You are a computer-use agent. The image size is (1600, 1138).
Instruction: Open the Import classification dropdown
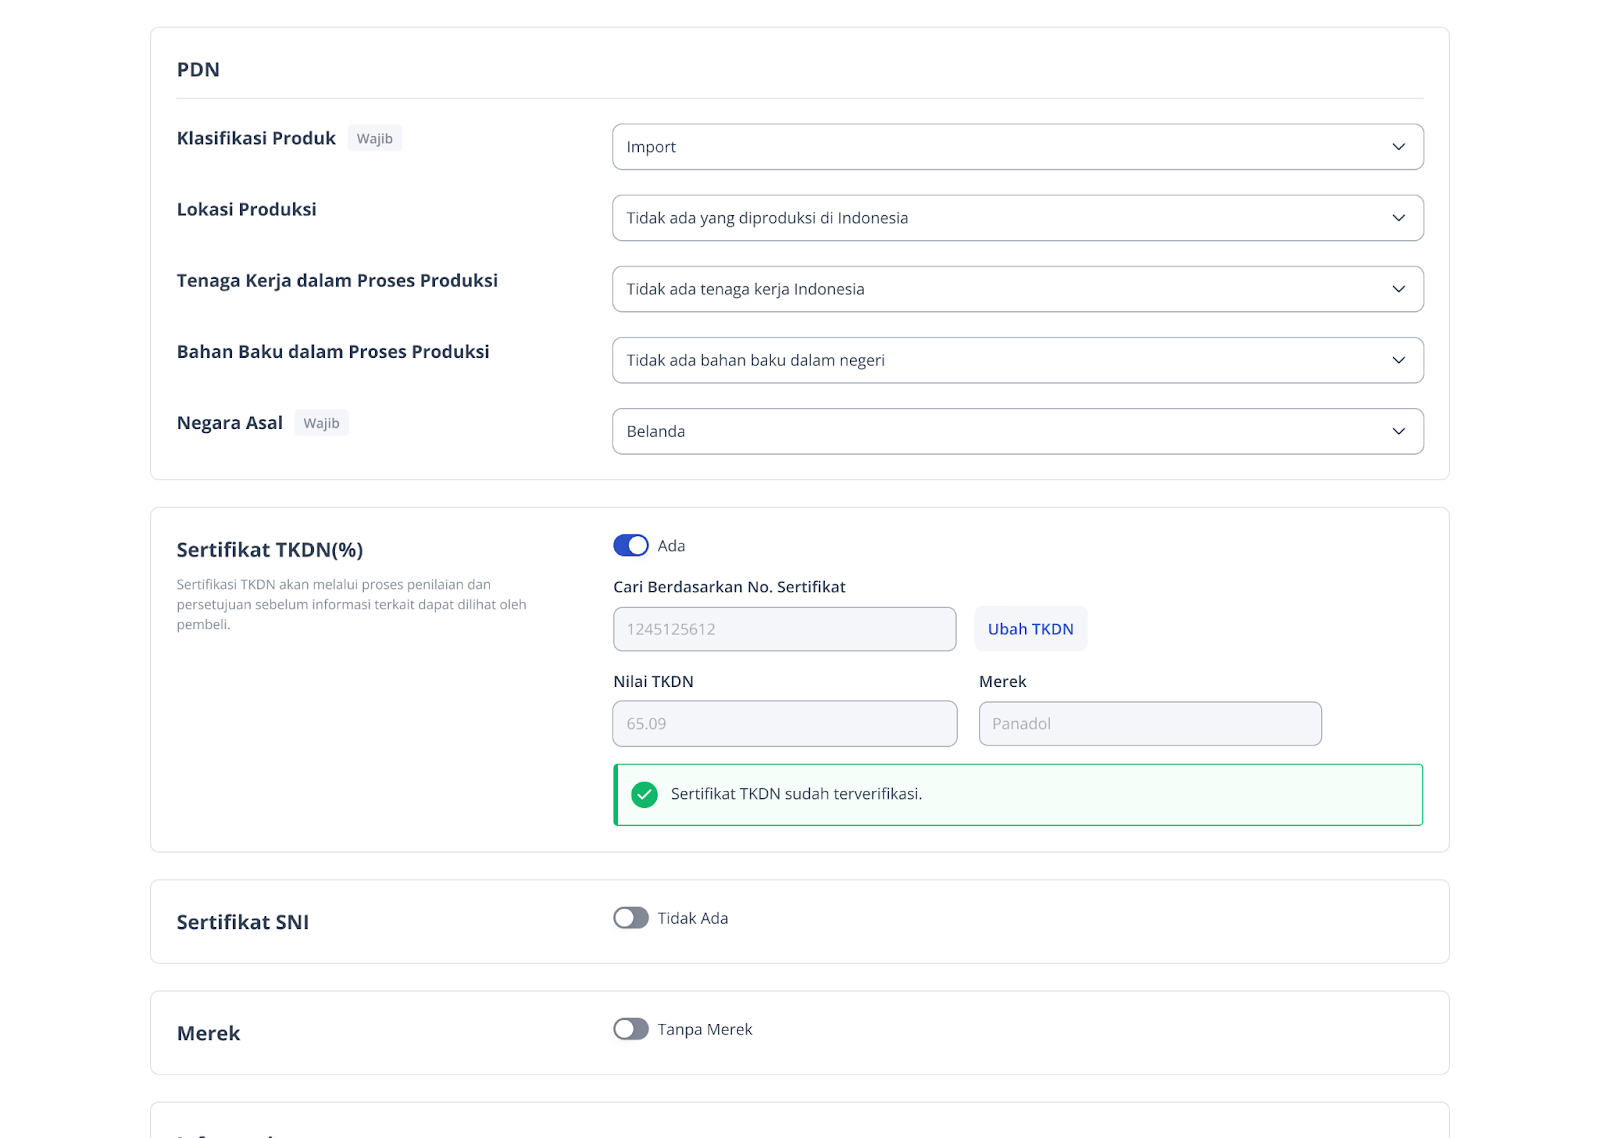tap(1000, 147)
